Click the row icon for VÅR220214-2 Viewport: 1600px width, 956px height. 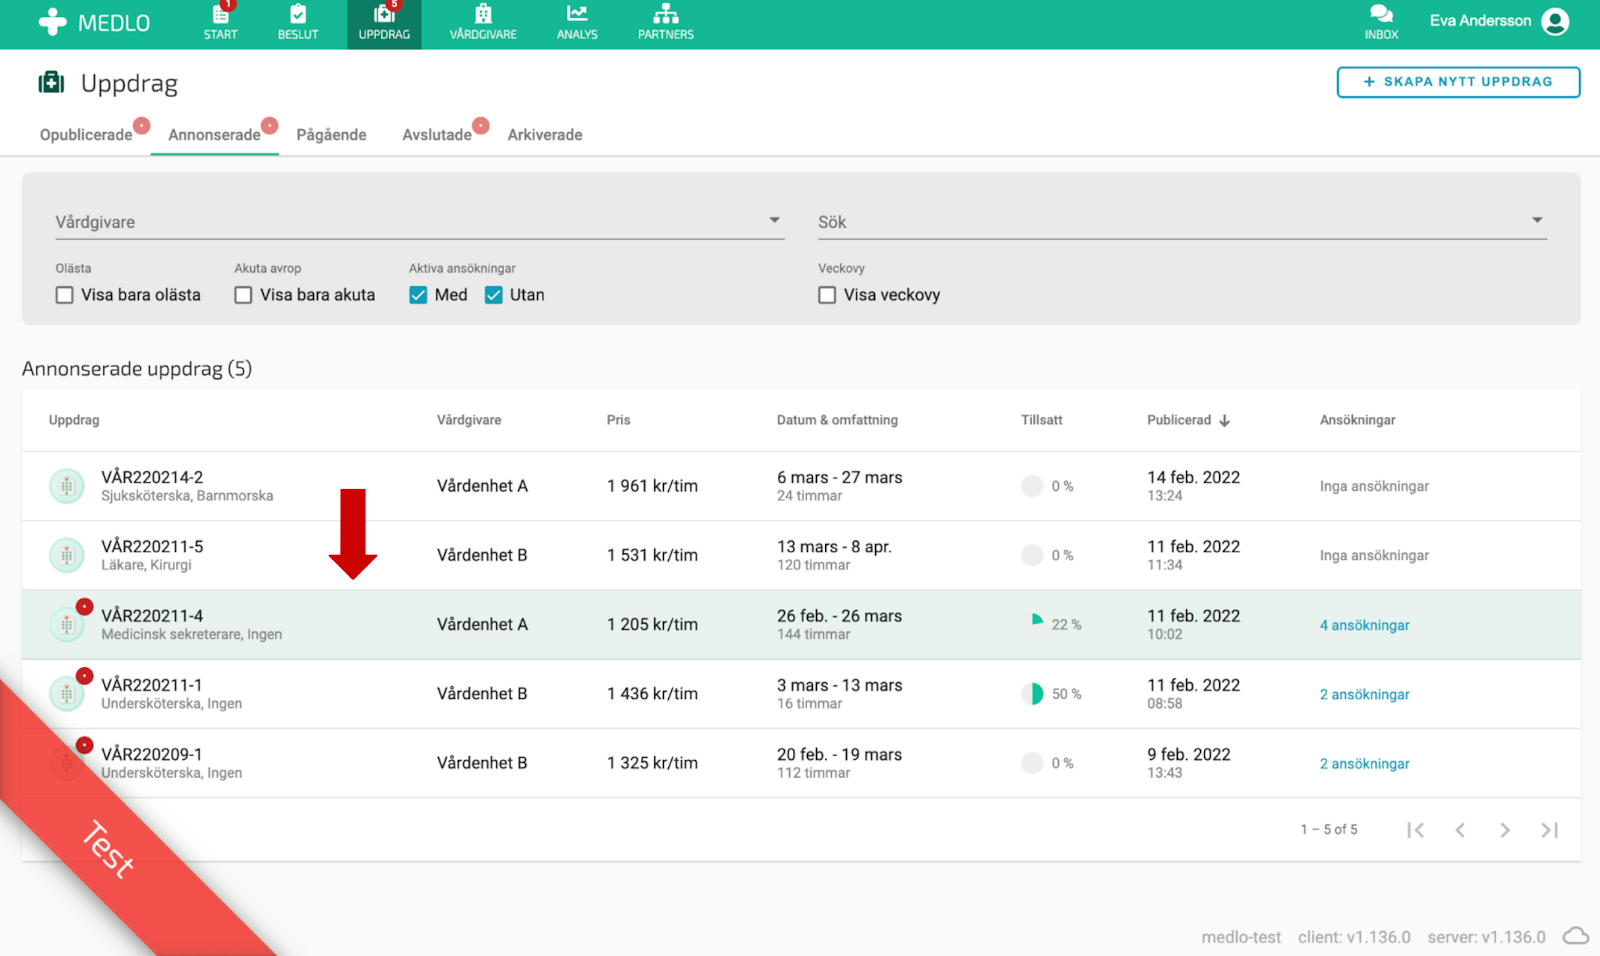(x=67, y=486)
